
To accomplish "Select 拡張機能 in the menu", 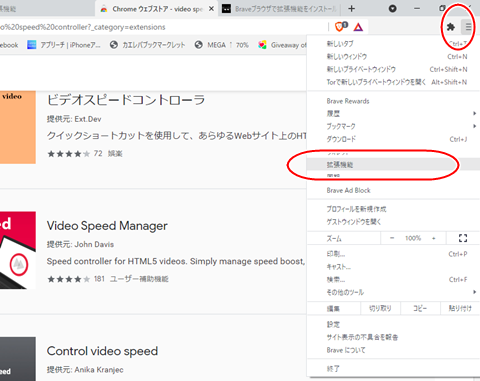I will 393,164.
